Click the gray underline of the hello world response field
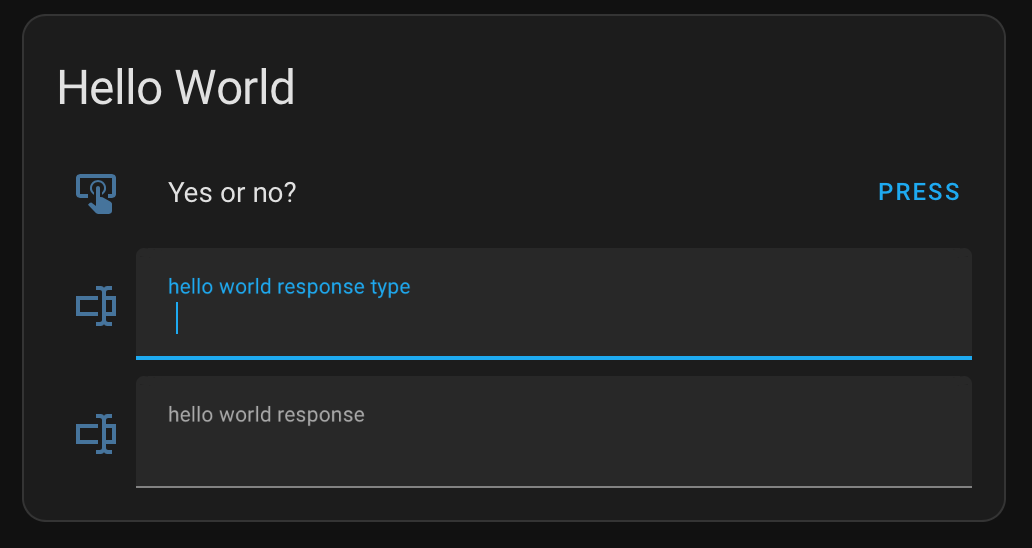The width and height of the screenshot is (1032, 548). click(x=554, y=487)
